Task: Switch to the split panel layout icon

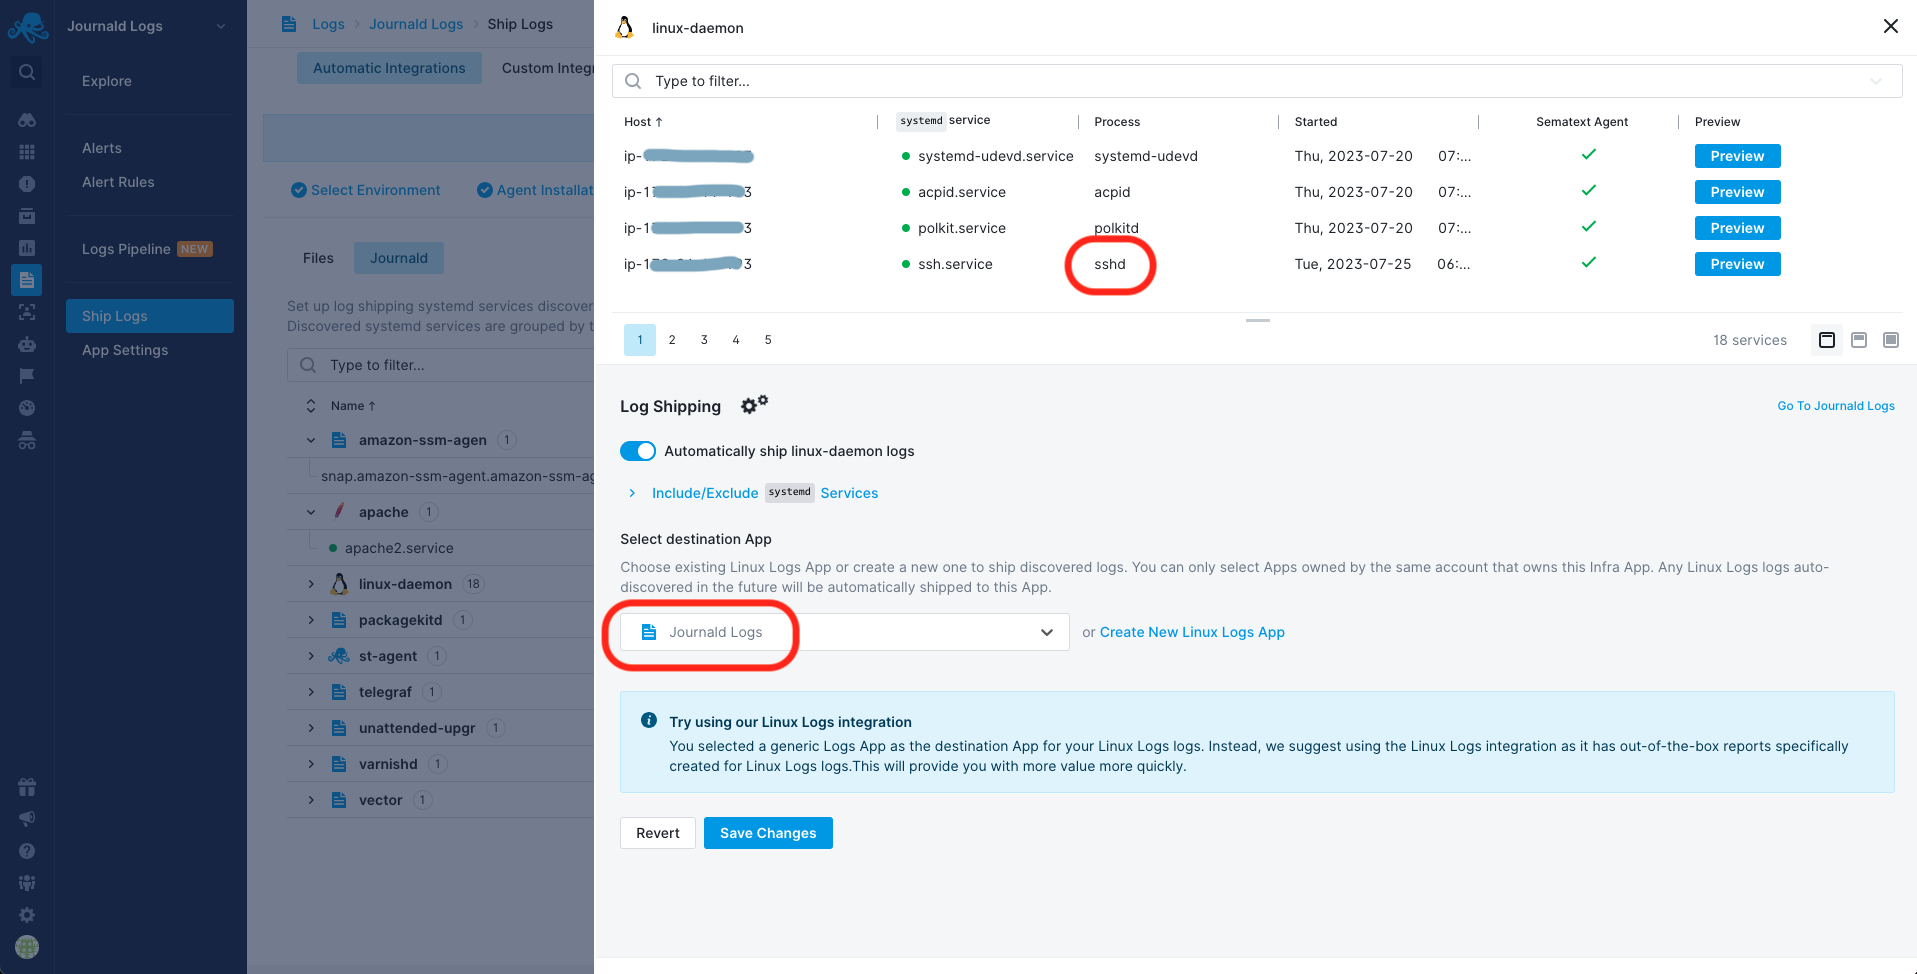Action: pyautogui.click(x=1859, y=340)
